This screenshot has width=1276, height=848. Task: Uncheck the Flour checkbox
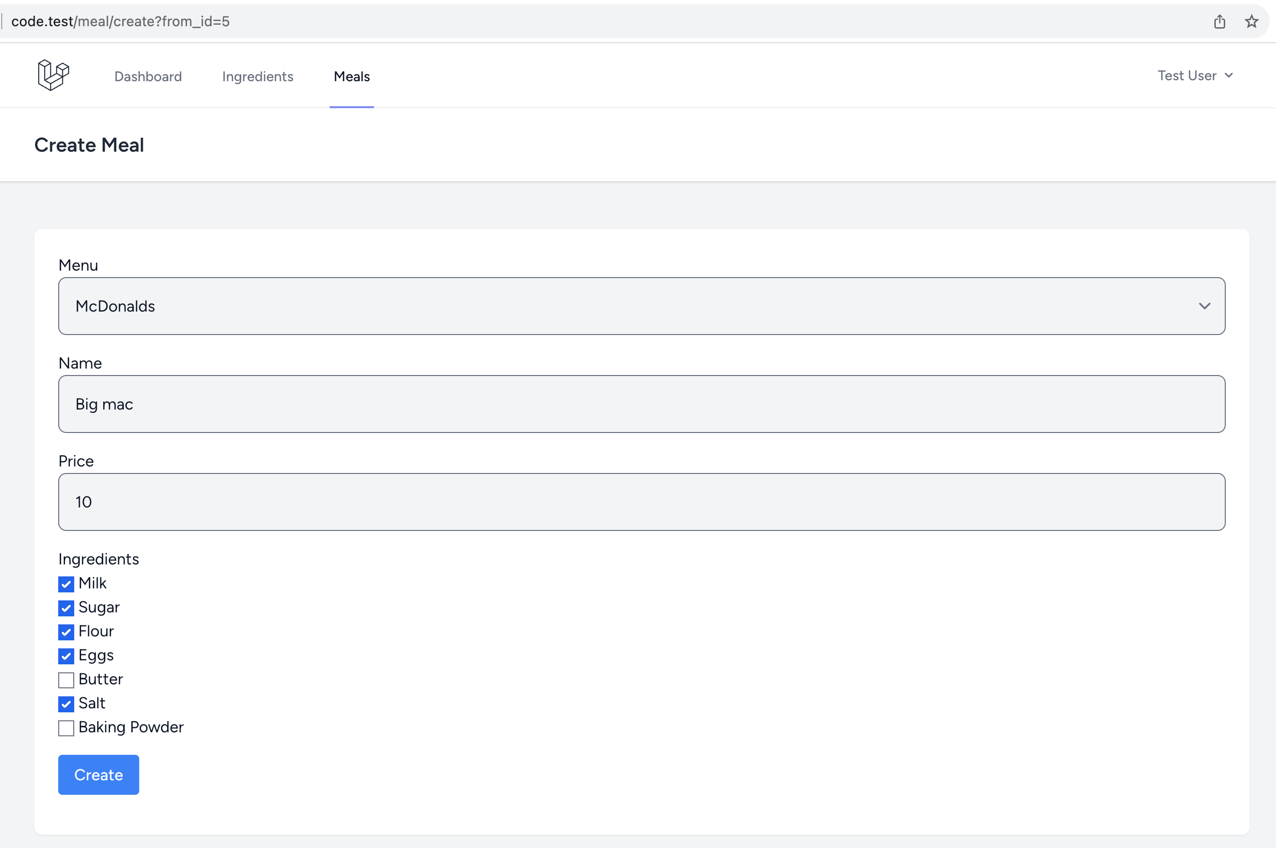tap(66, 632)
